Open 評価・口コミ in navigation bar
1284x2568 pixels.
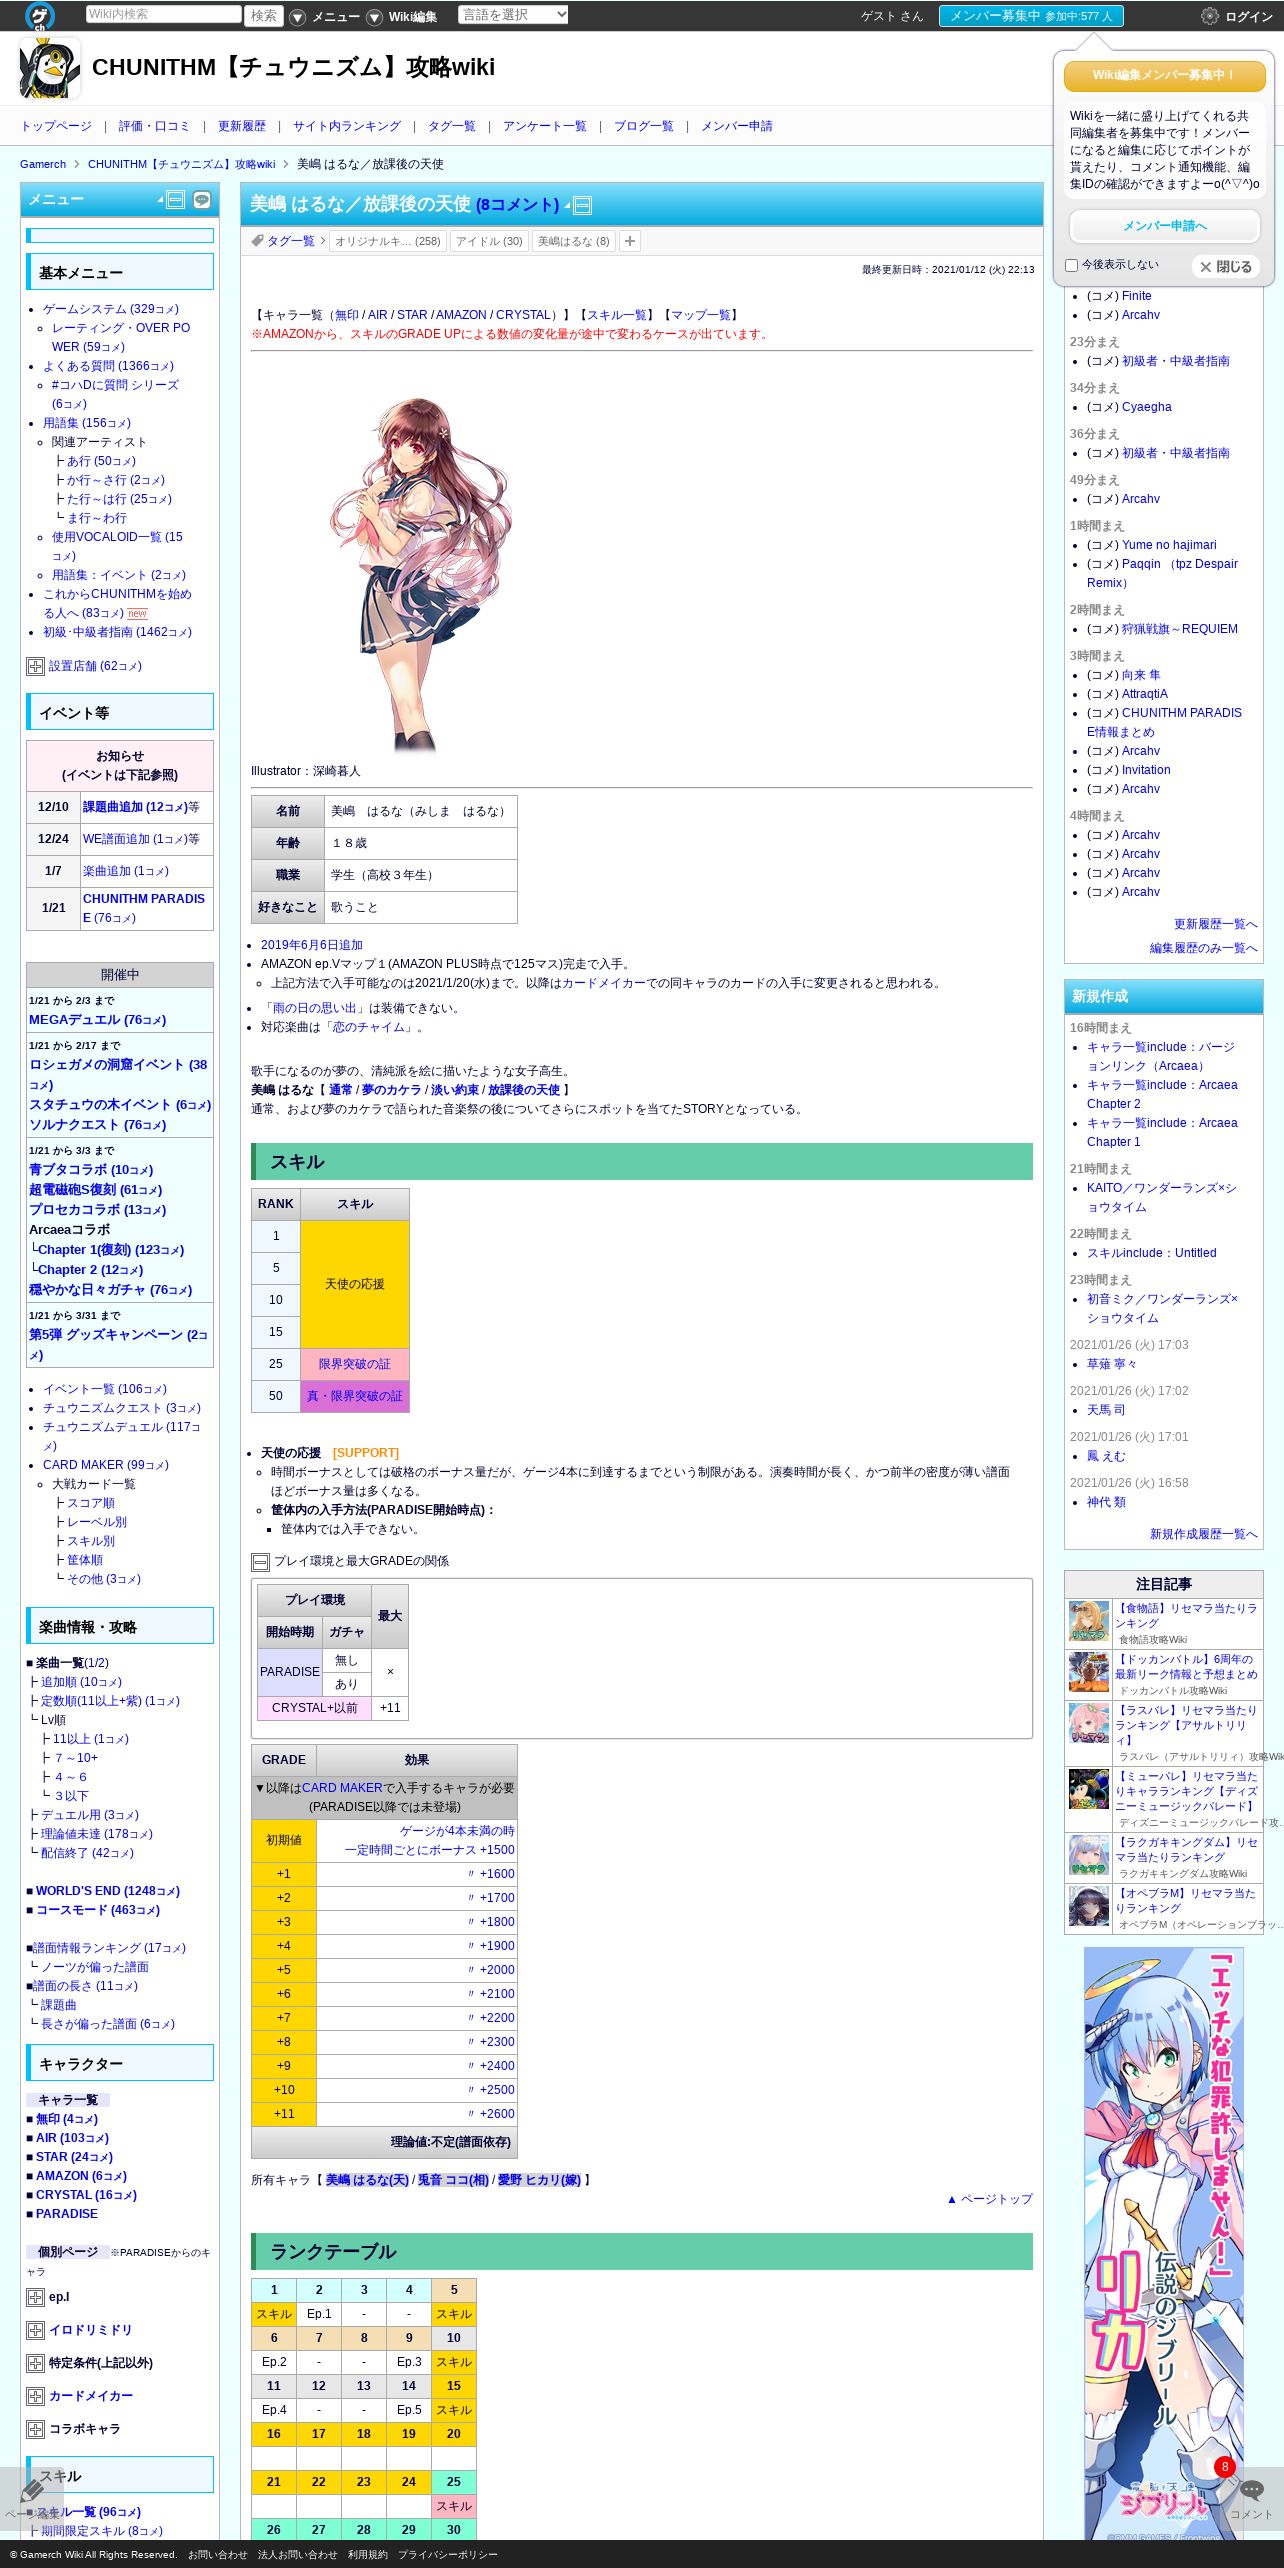click(154, 126)
